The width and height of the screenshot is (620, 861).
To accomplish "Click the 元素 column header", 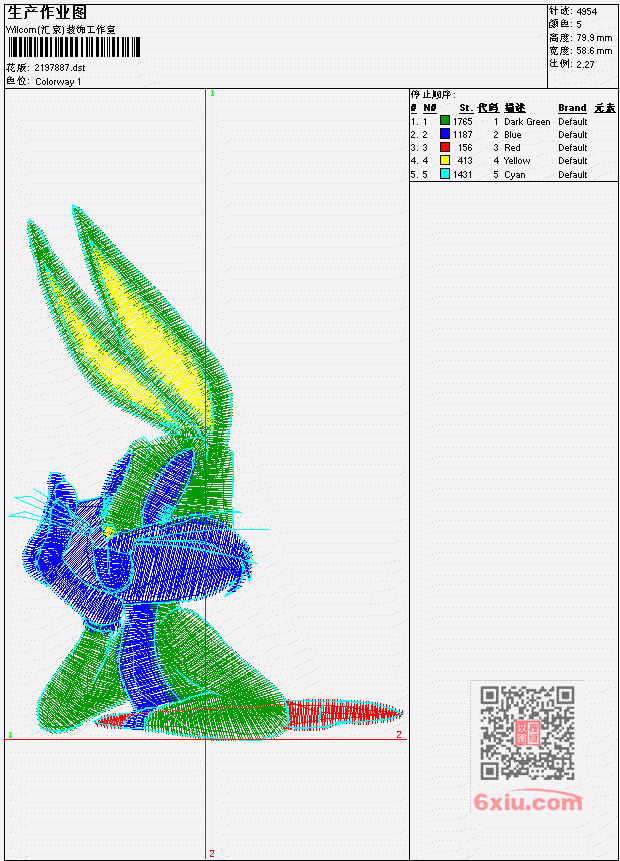I will (605, 108).
